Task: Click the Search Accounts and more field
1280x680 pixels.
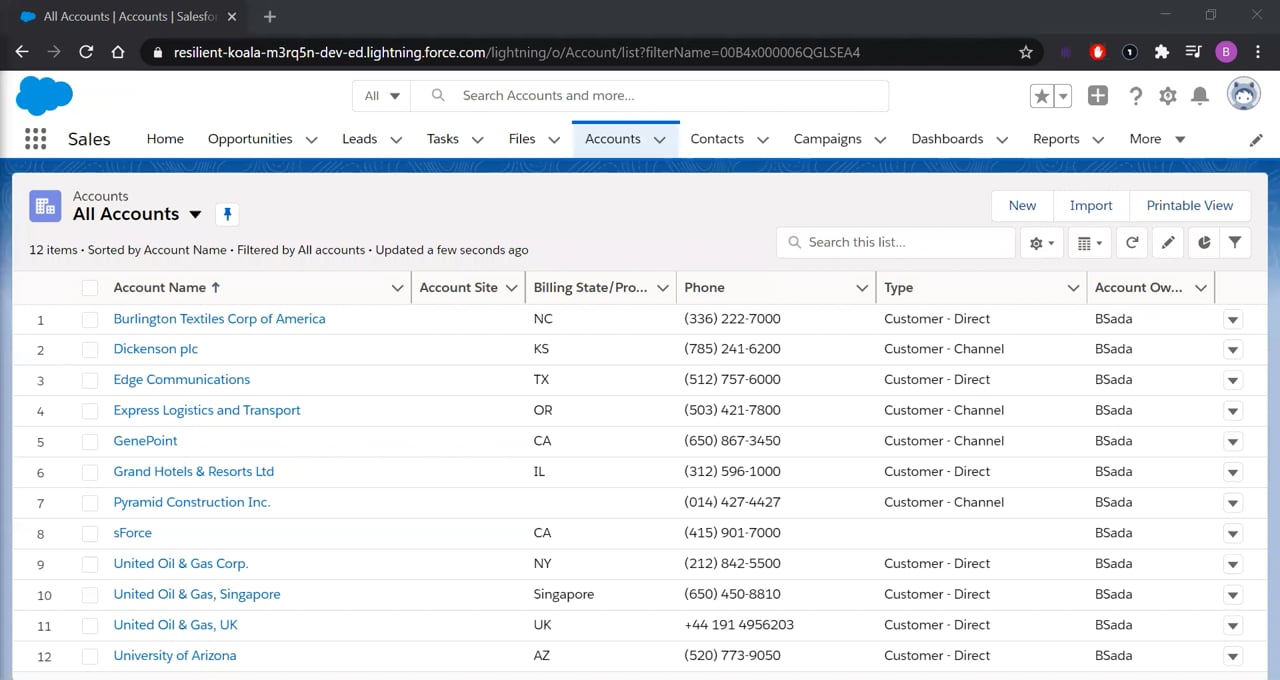Action: (x=650, y=96)
